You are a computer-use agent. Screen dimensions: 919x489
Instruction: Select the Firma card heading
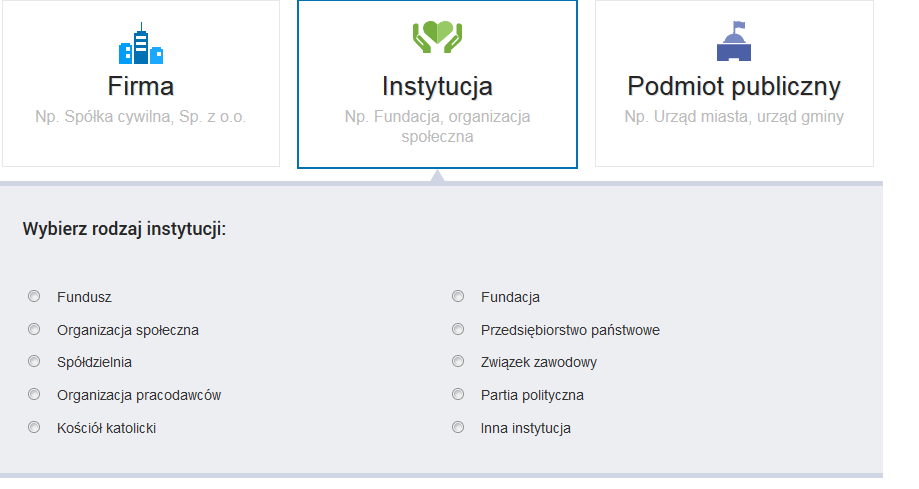pos(140,85)
